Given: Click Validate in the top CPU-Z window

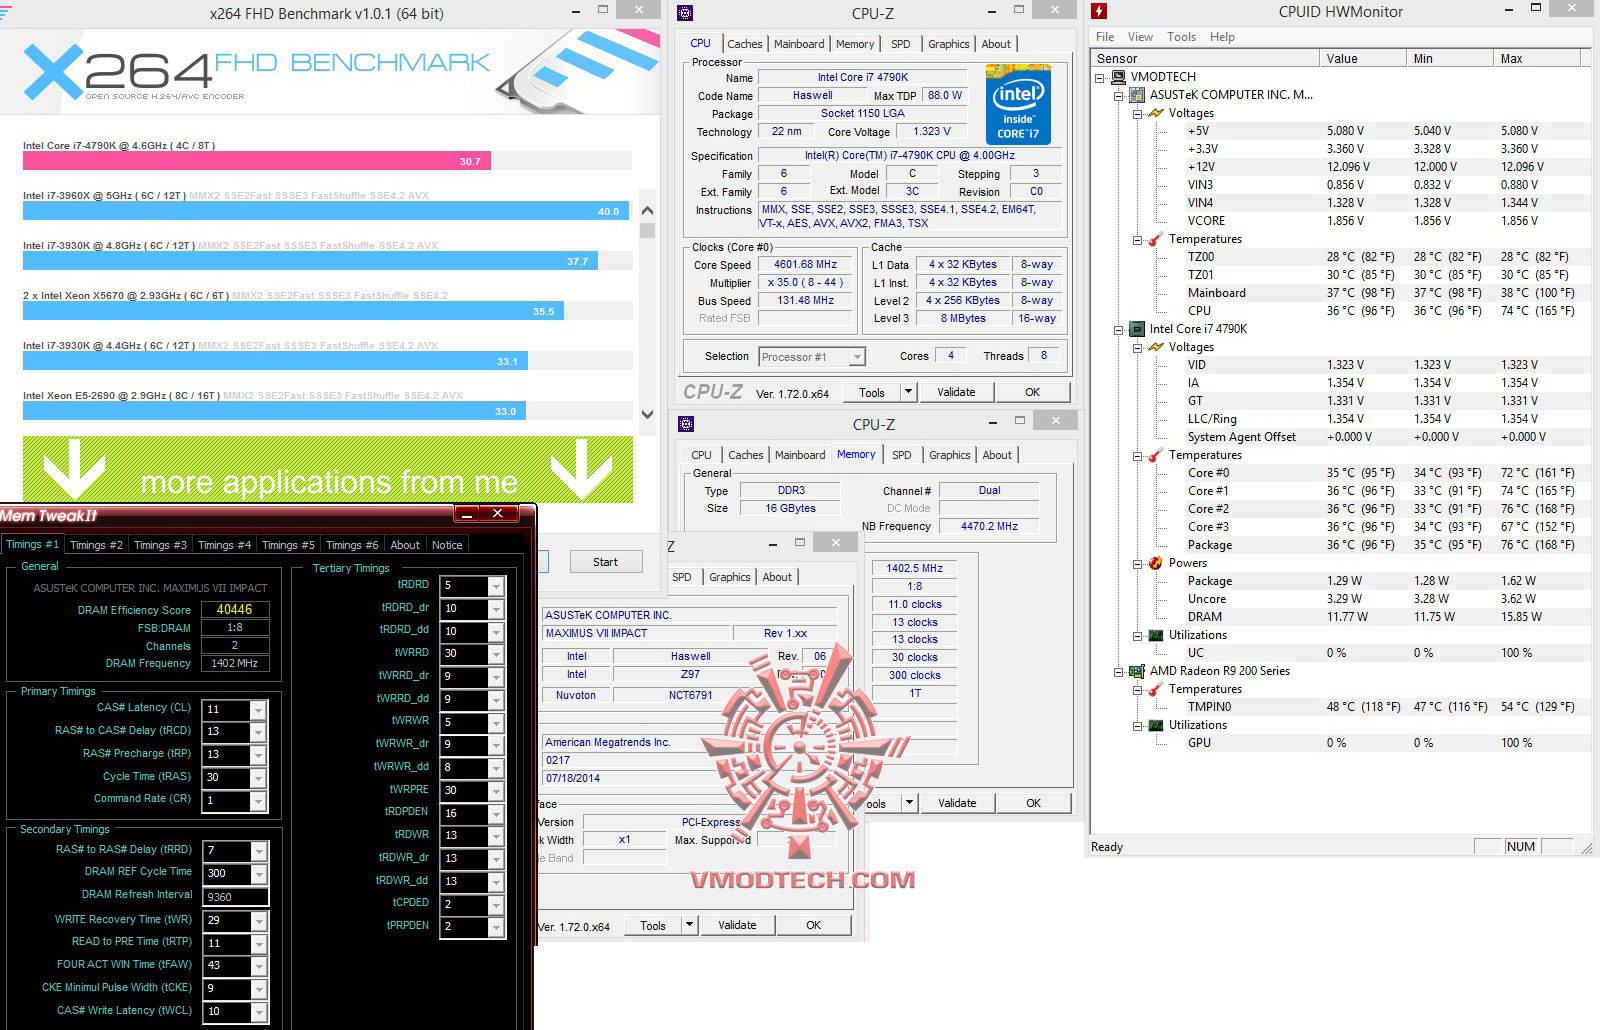Looking at the screenshot, I should click(956, 392).
